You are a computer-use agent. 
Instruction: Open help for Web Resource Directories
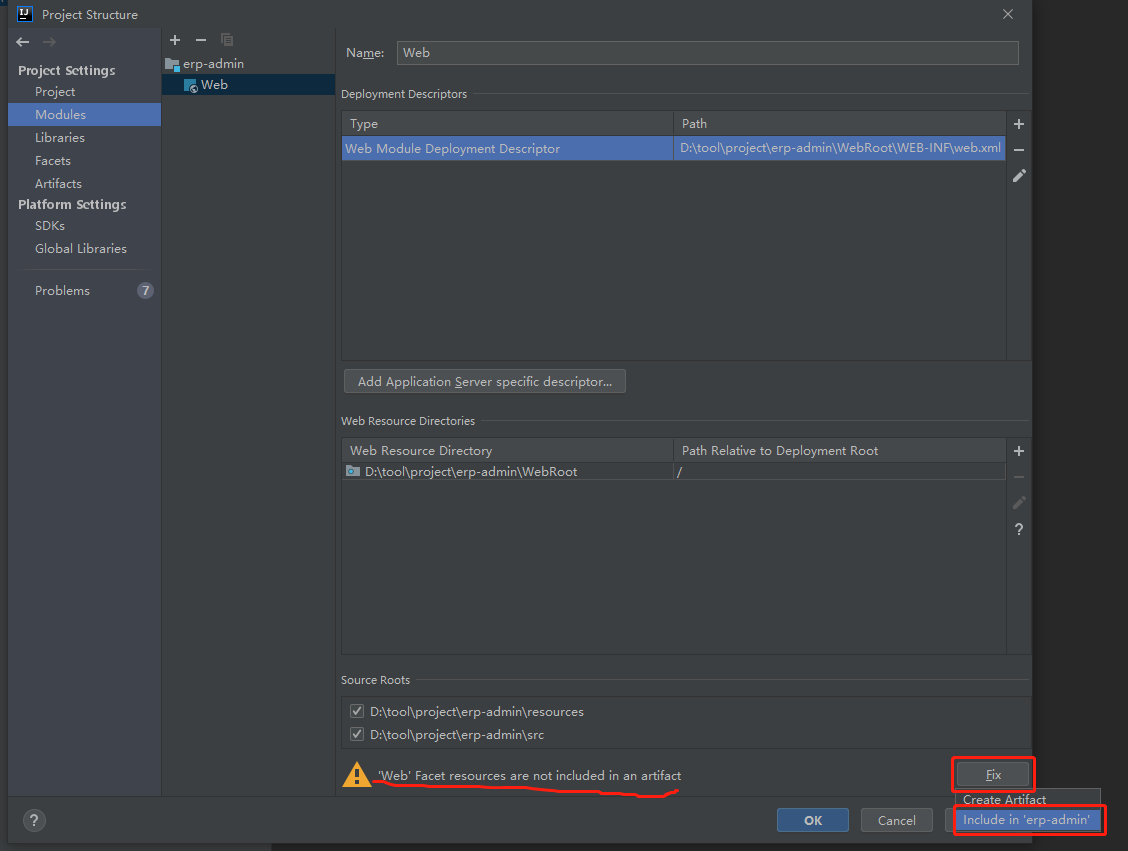click(1019, 529)
